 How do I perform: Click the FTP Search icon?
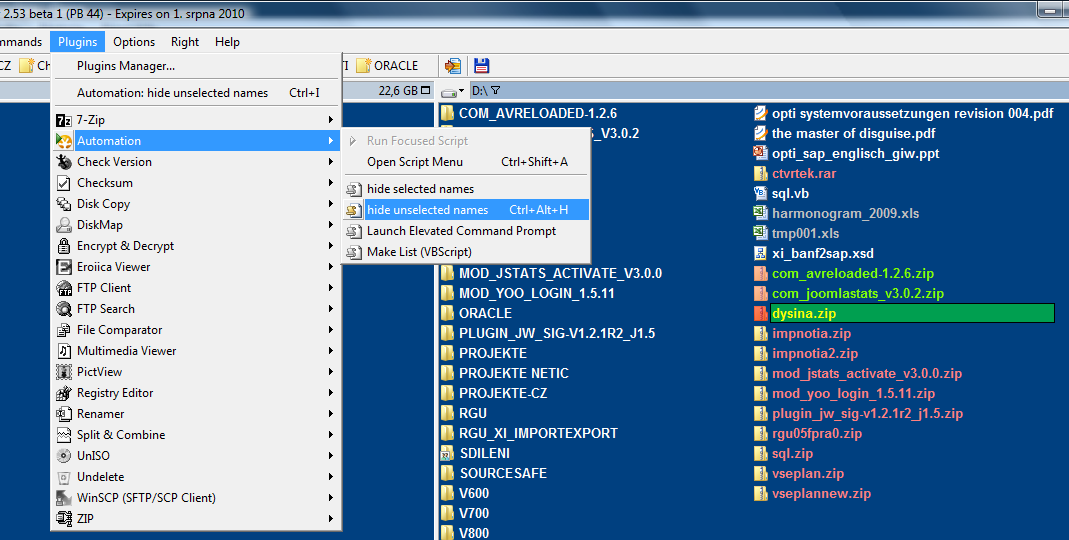click(x=63, y=310)
